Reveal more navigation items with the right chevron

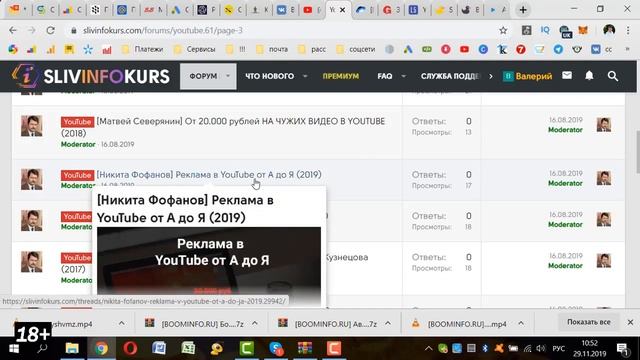491,76
